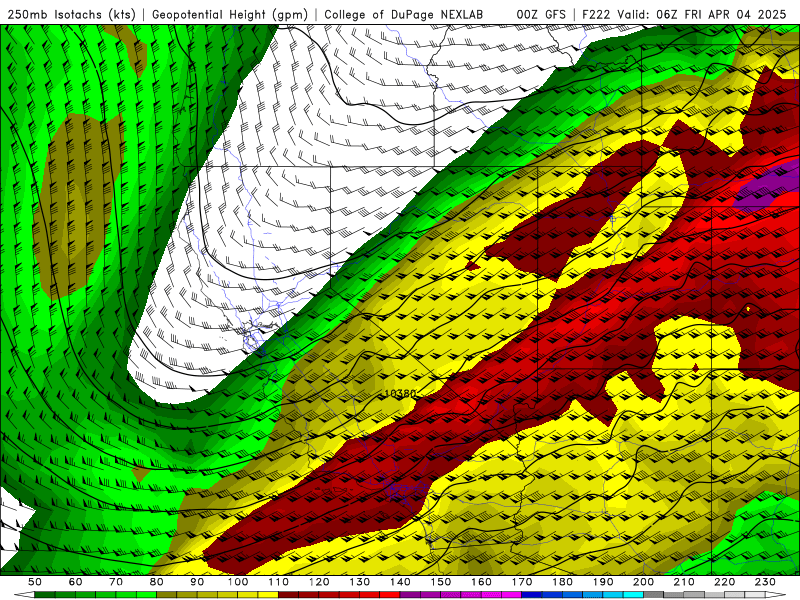Screen dimensions: 800x600
Task: Click the 190 value on the color scale
Action: pyautogui.click(x=603, y=582)
